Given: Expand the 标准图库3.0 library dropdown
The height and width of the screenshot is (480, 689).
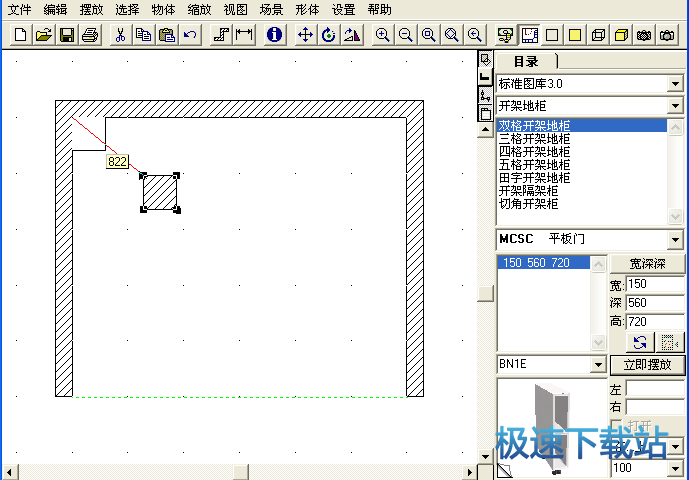Looking at the screenshot, I should coord(675,83).
